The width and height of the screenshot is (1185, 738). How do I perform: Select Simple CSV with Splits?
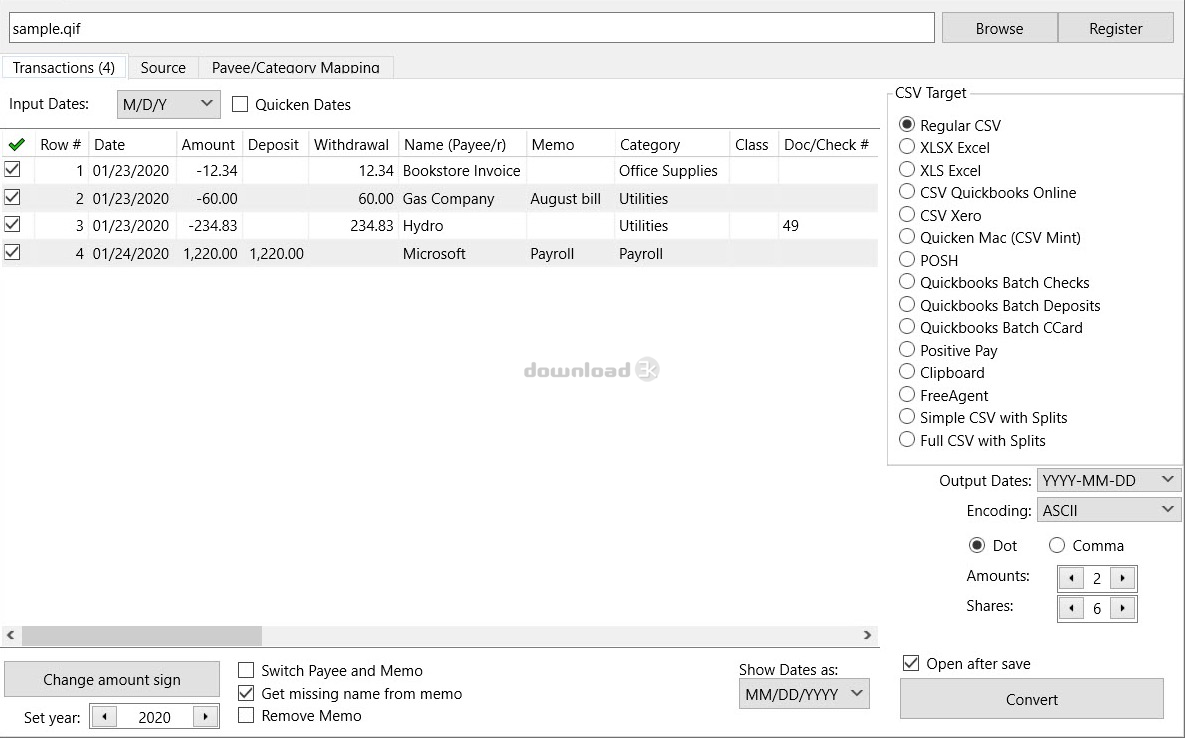point(907,416)
